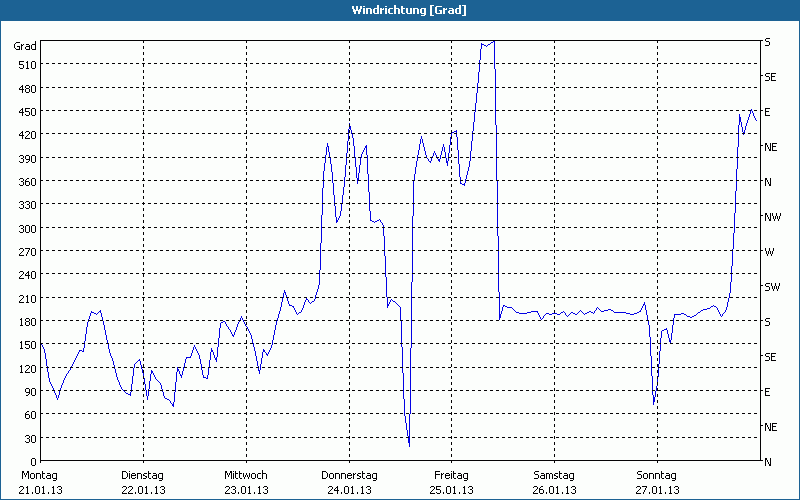Click 'NE' compass label beside 390 gridline
Screen dimensions: 800x500
[770, 147]
